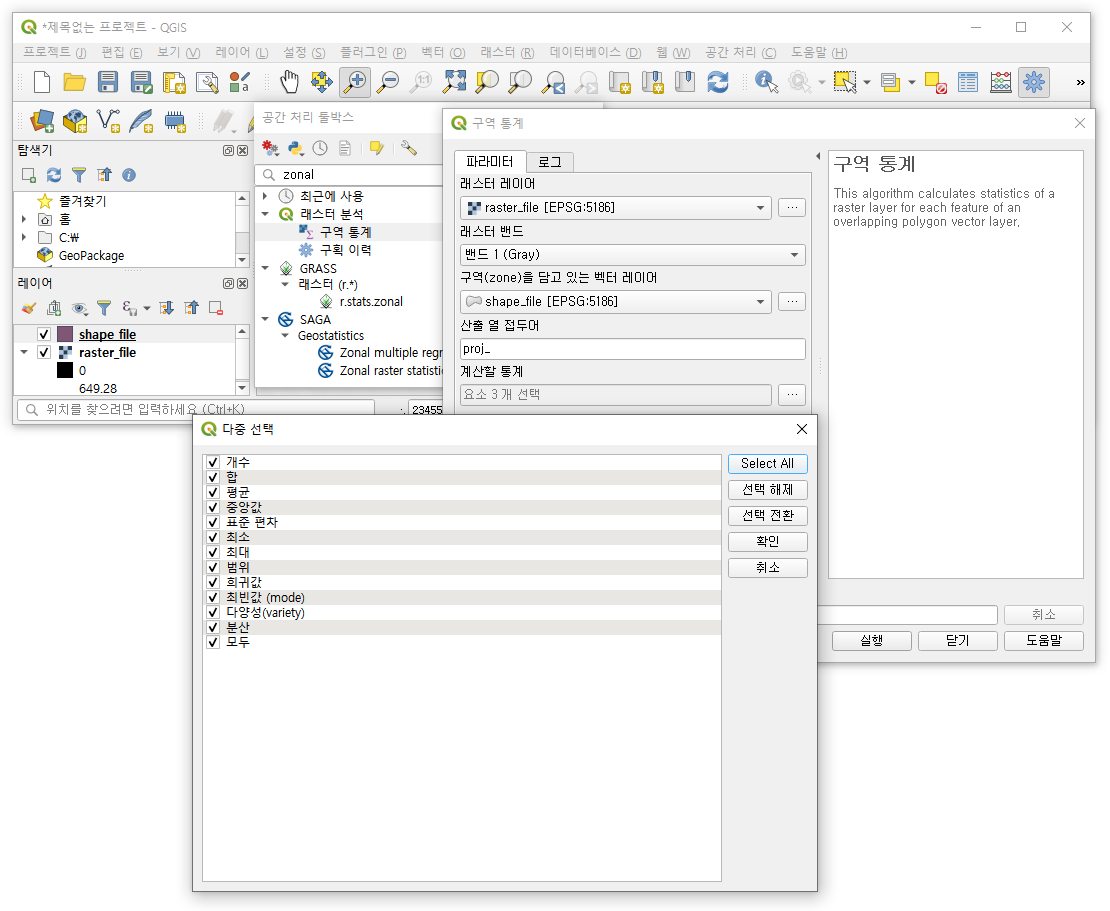Click the info icon in browser panel
The width and height of the screenshot is (1110, 911).
pyautogui.click(x=129, y=175)
